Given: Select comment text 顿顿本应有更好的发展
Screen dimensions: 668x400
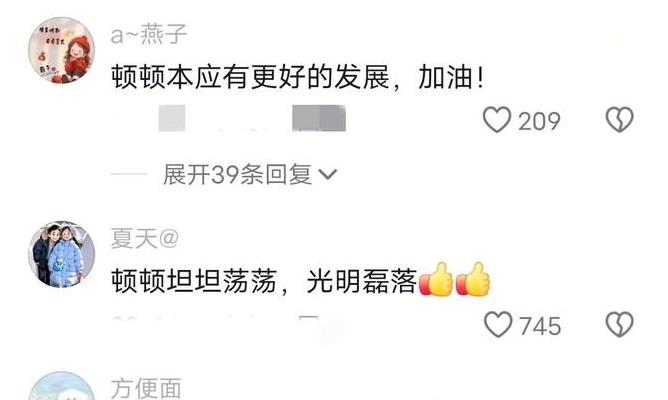Looking at the screenshot, I should point(250,78).
